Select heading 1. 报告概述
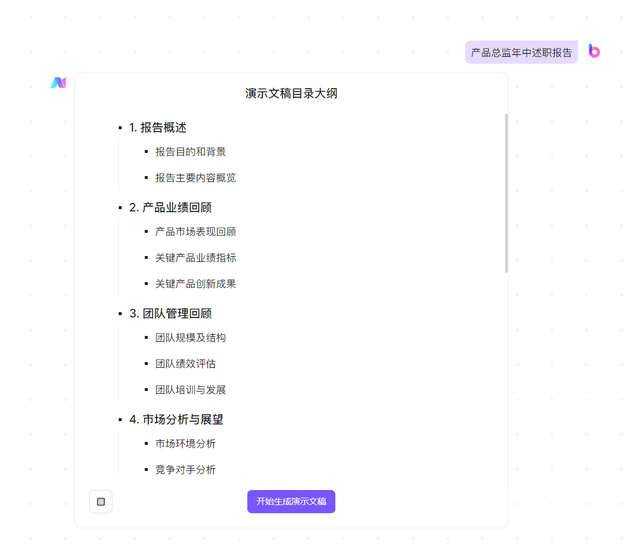This screenshot has height=552, width=640. pyautogui.click(x=158, y=128)
